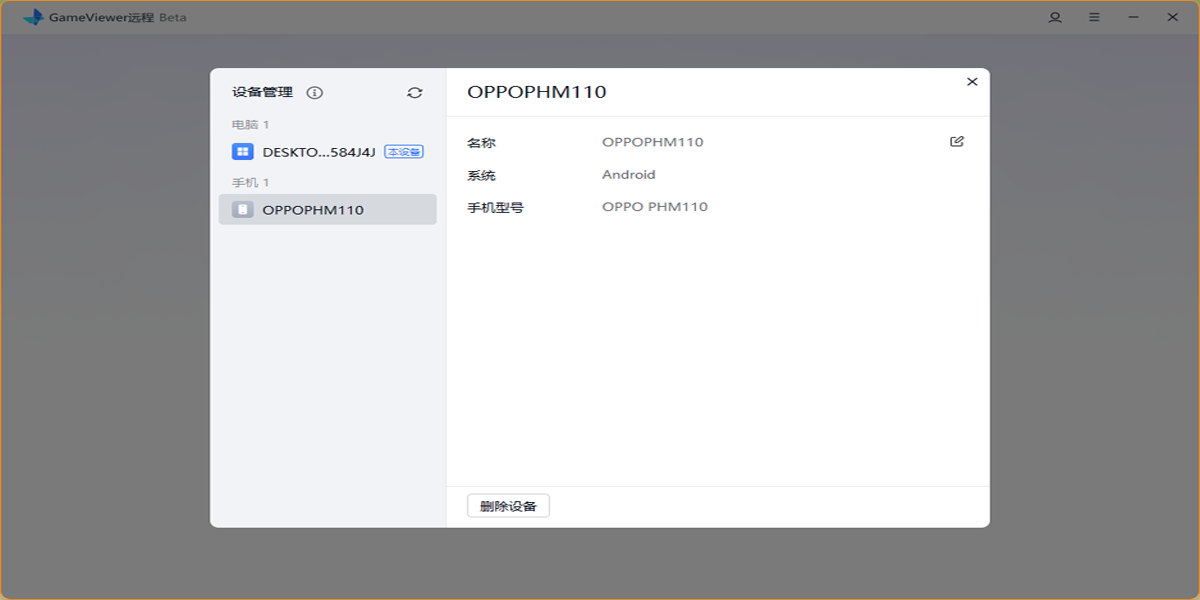This screenshot has height=600, width=1200.
Task: Click the OPPO PHM110 model value
Action: click(655, 207)
